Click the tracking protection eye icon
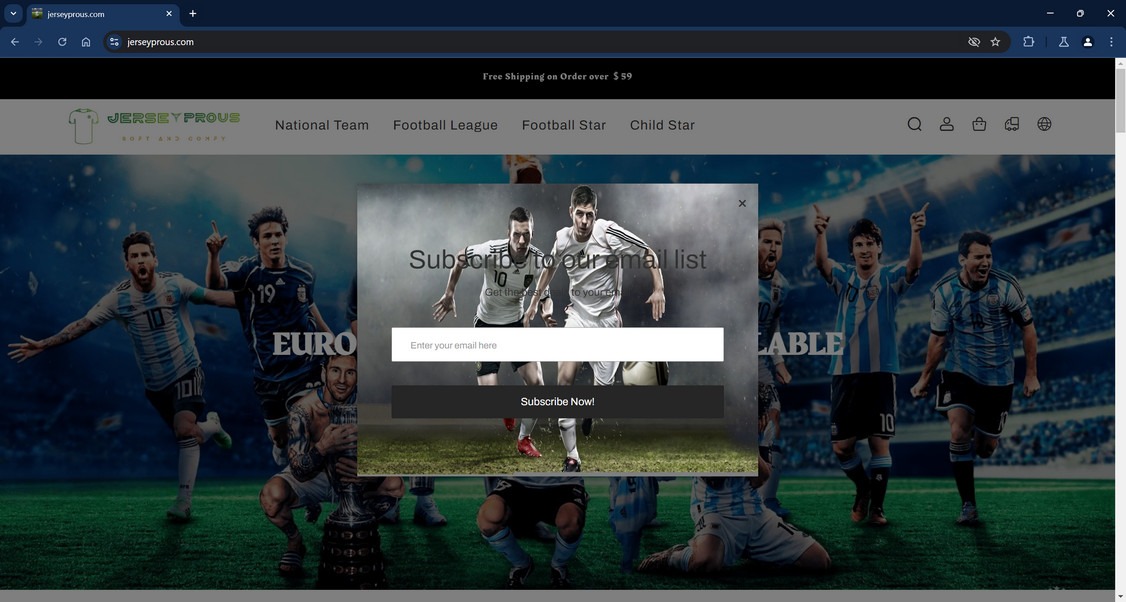 [974, 42]
